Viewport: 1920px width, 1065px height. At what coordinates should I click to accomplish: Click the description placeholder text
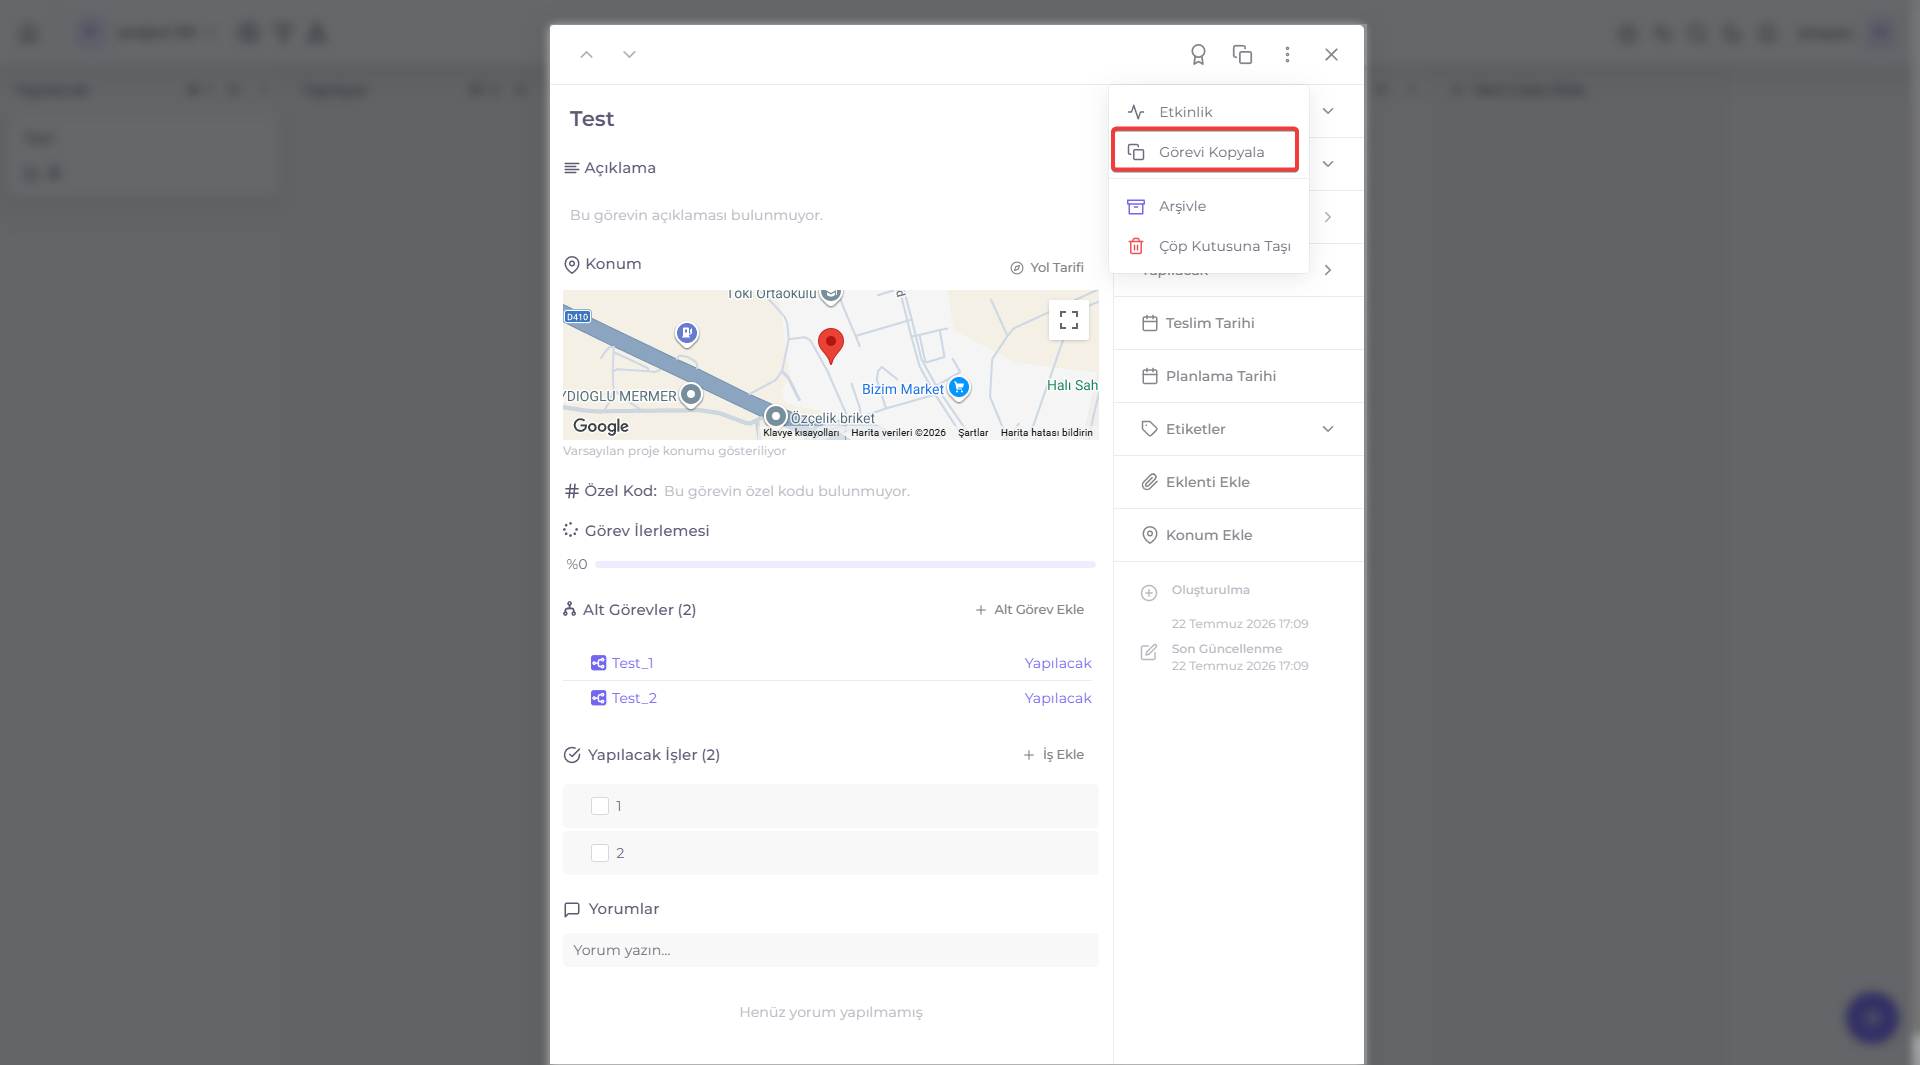click(x=696, y=215)
